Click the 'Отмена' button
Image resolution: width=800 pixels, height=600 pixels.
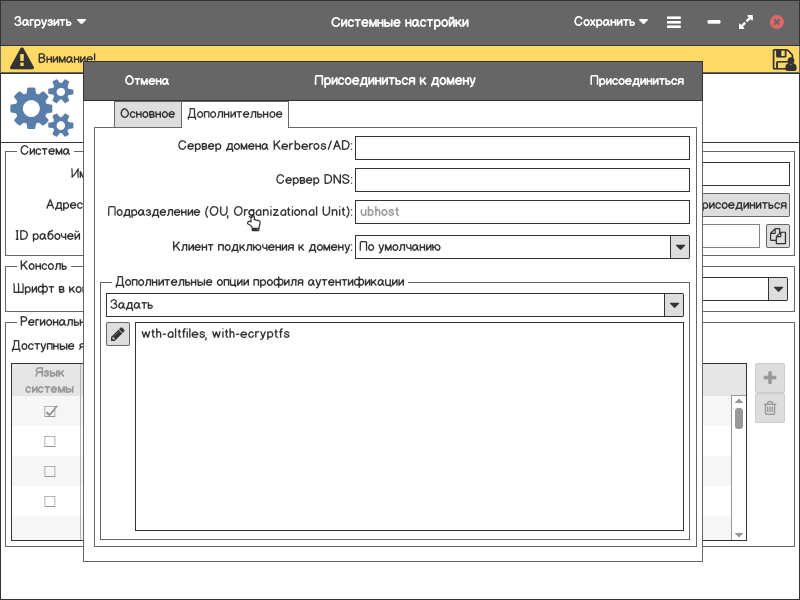(x=146, y=81)
